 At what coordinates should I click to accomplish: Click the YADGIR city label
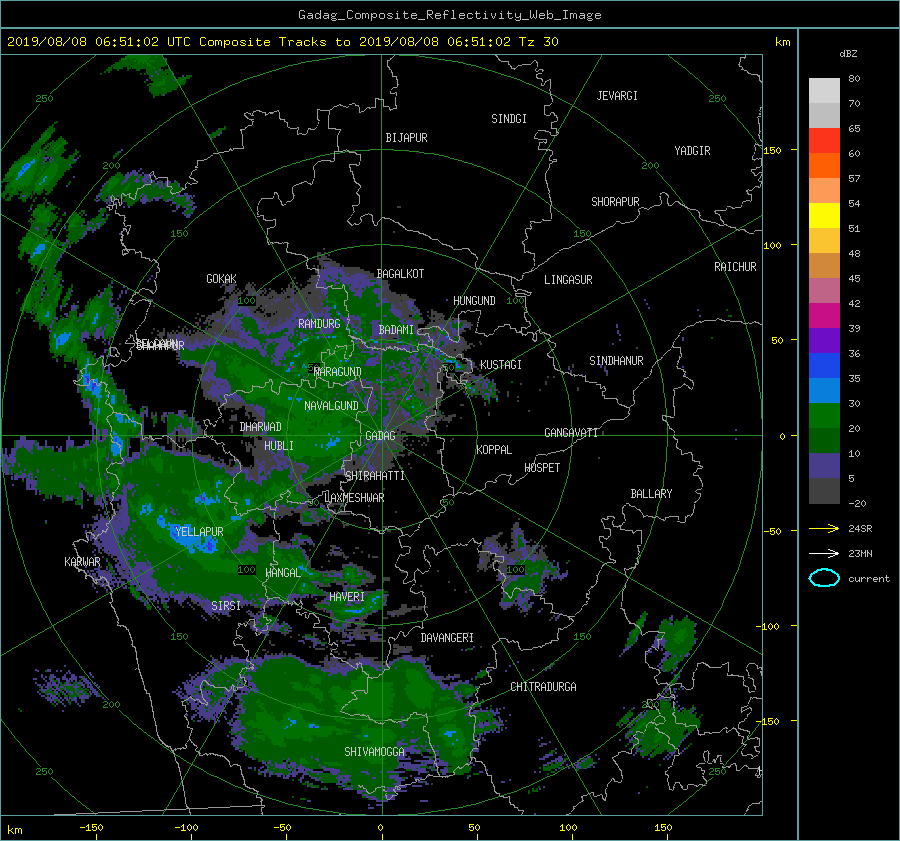point(692,151)
